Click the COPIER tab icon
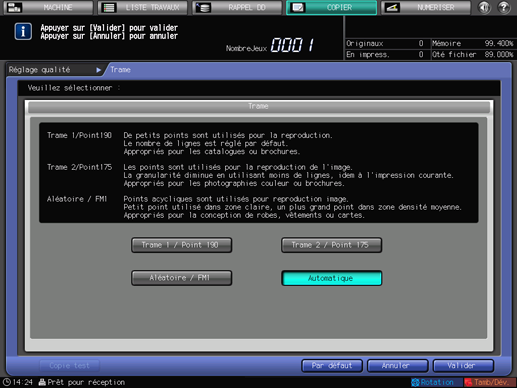This screenshot has height=388, width=517. point(298,7)
